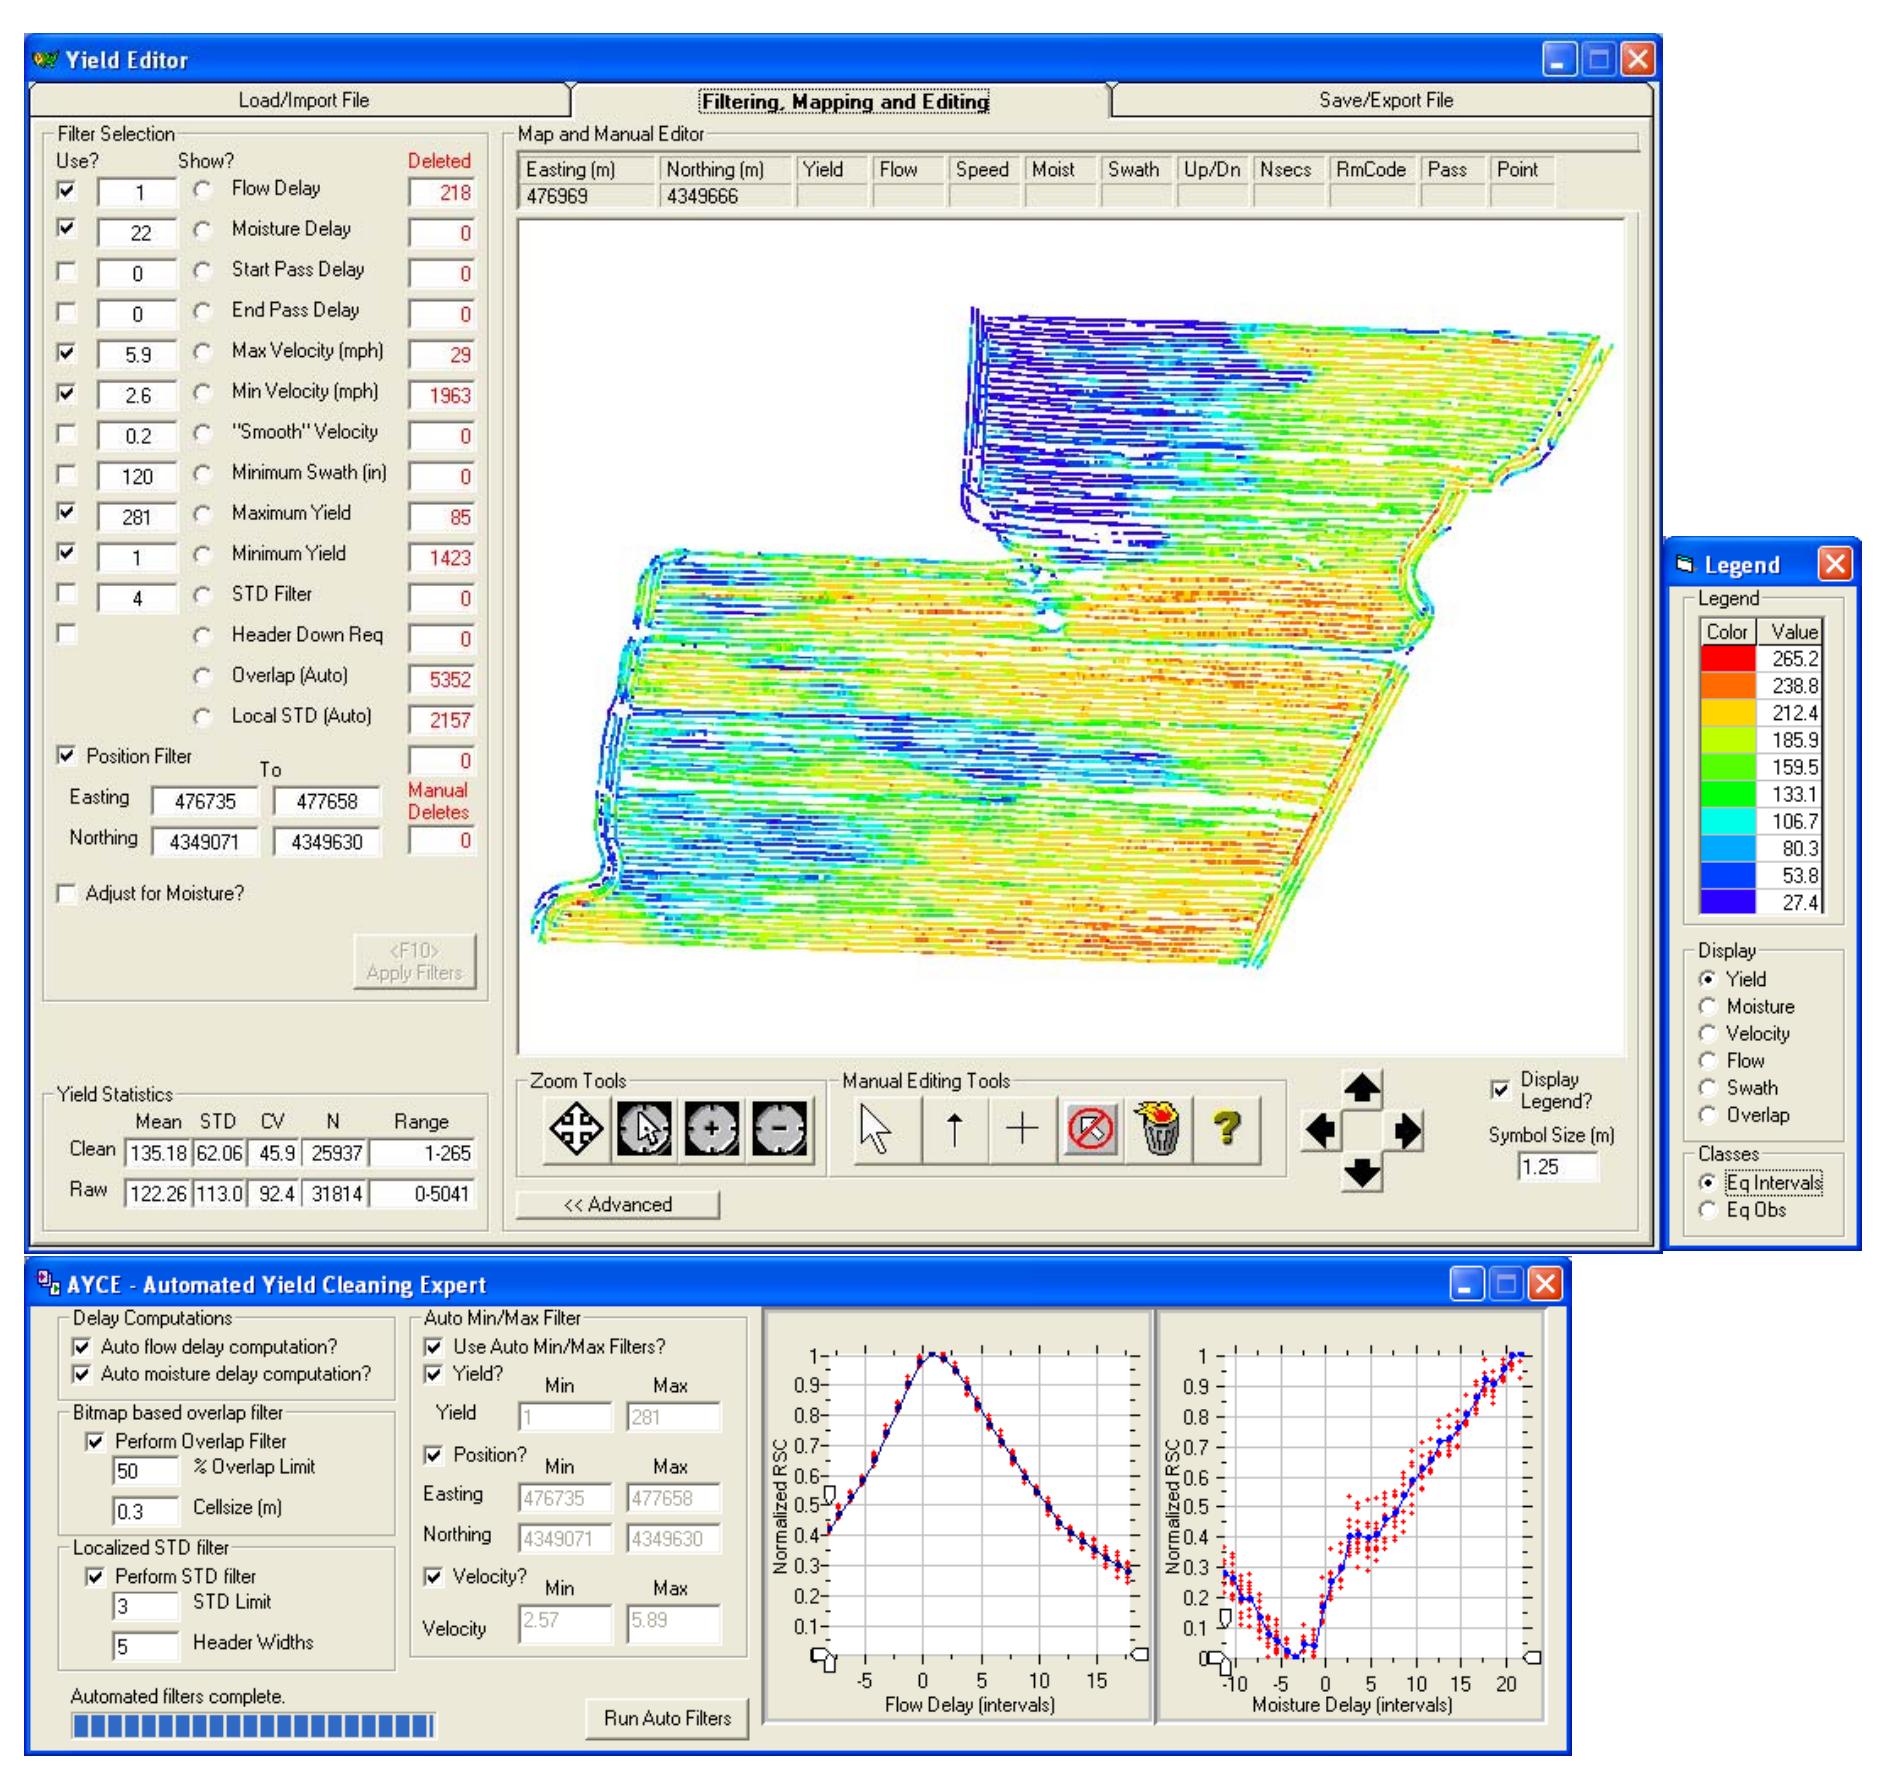This screenshot has height=1774, width=1890.
Task: Uncheck Perform Overlap Filter in AYCE
Action: click(95, 1442)
